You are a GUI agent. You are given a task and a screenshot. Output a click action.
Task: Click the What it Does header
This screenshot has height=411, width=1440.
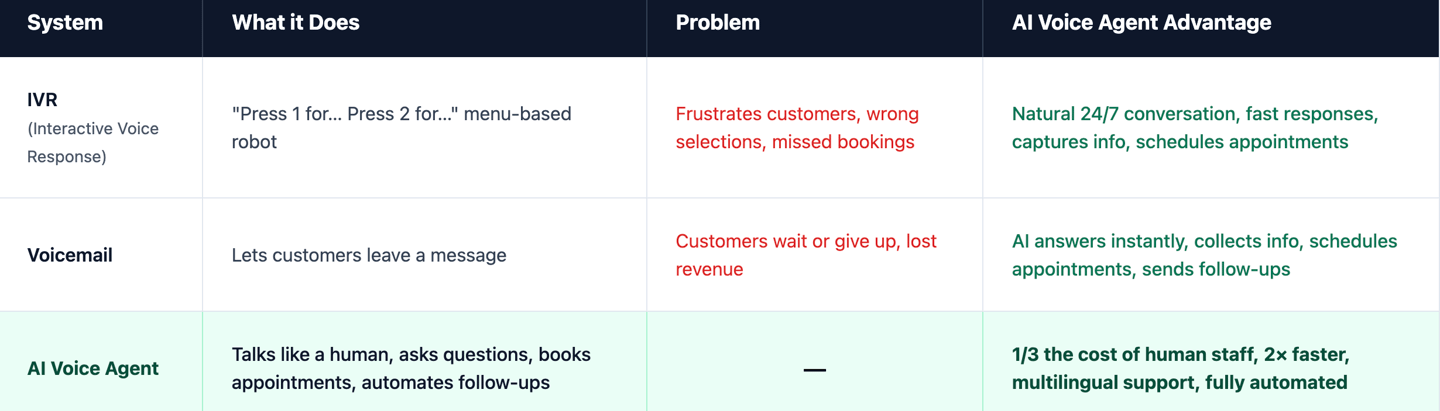(295, 23)
